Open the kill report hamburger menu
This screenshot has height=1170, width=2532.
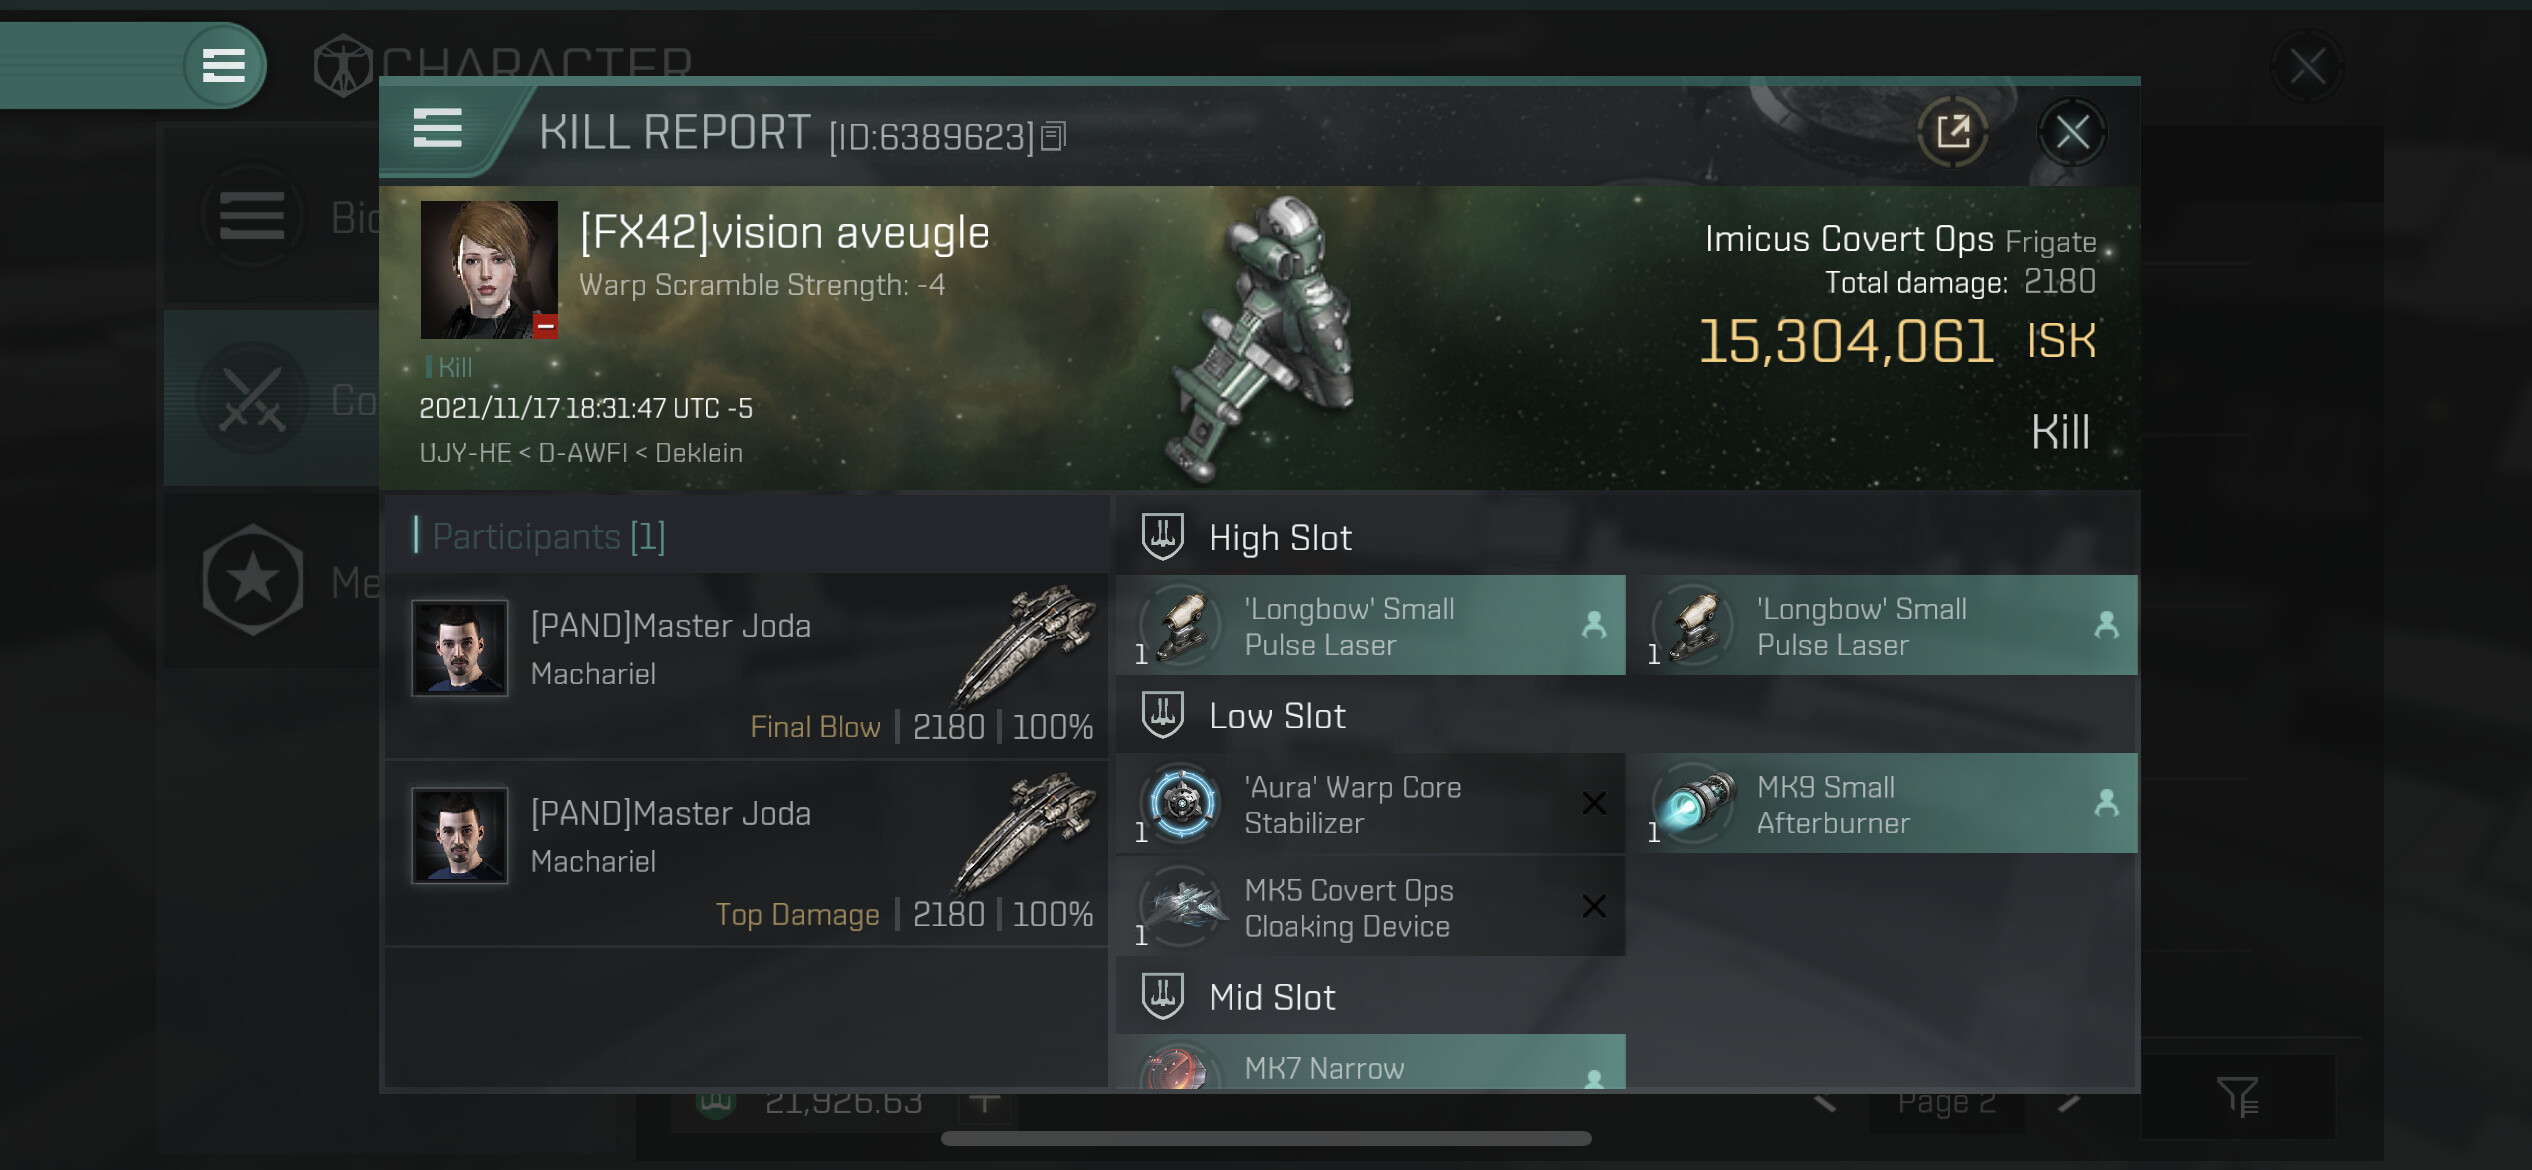(x=437, y=129)
